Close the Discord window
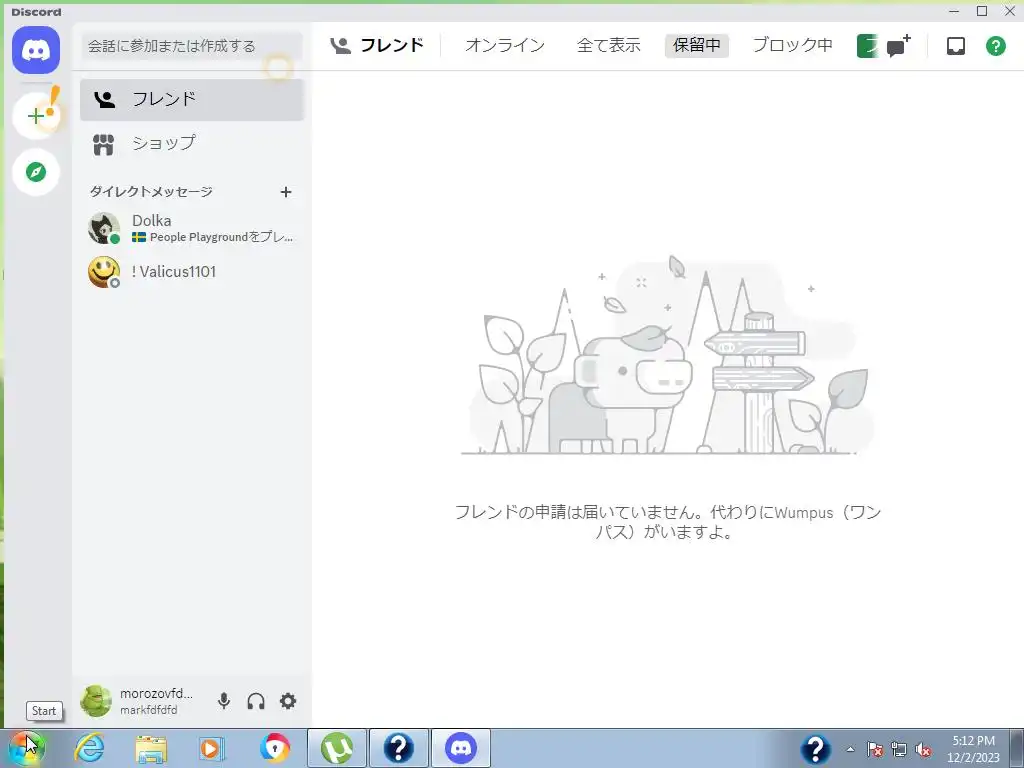 (1010, 11)
